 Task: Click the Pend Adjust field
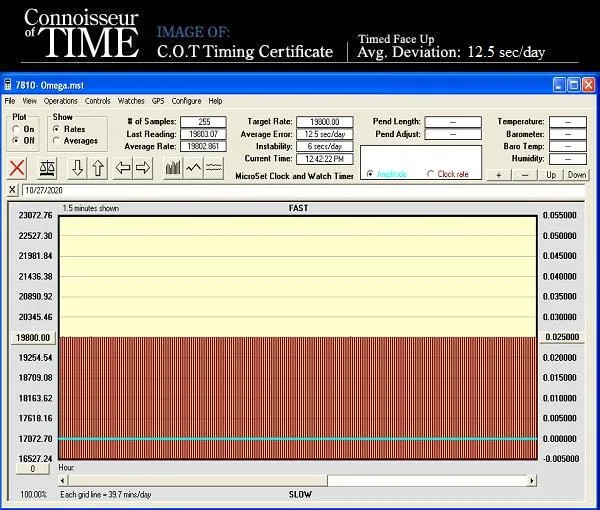[x=453, y=134]
